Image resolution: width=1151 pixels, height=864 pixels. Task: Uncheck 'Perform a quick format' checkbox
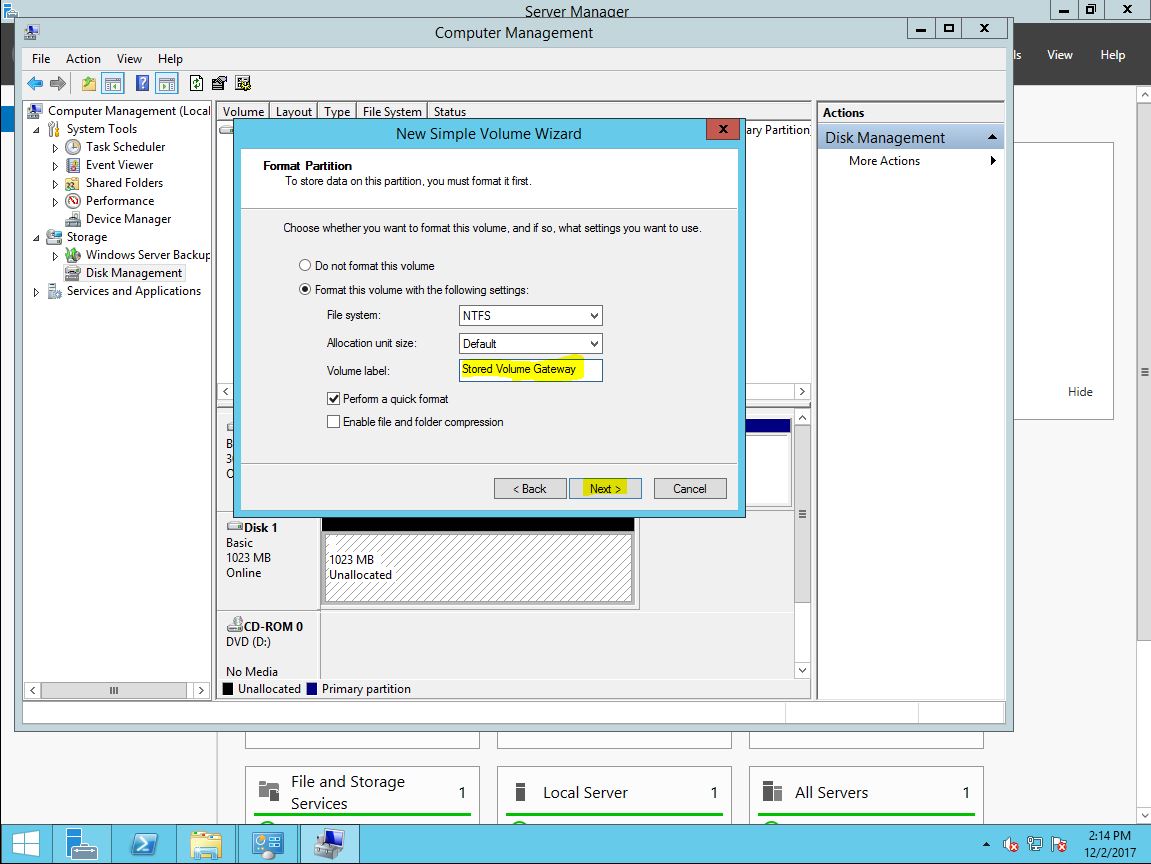pos(334,399)
